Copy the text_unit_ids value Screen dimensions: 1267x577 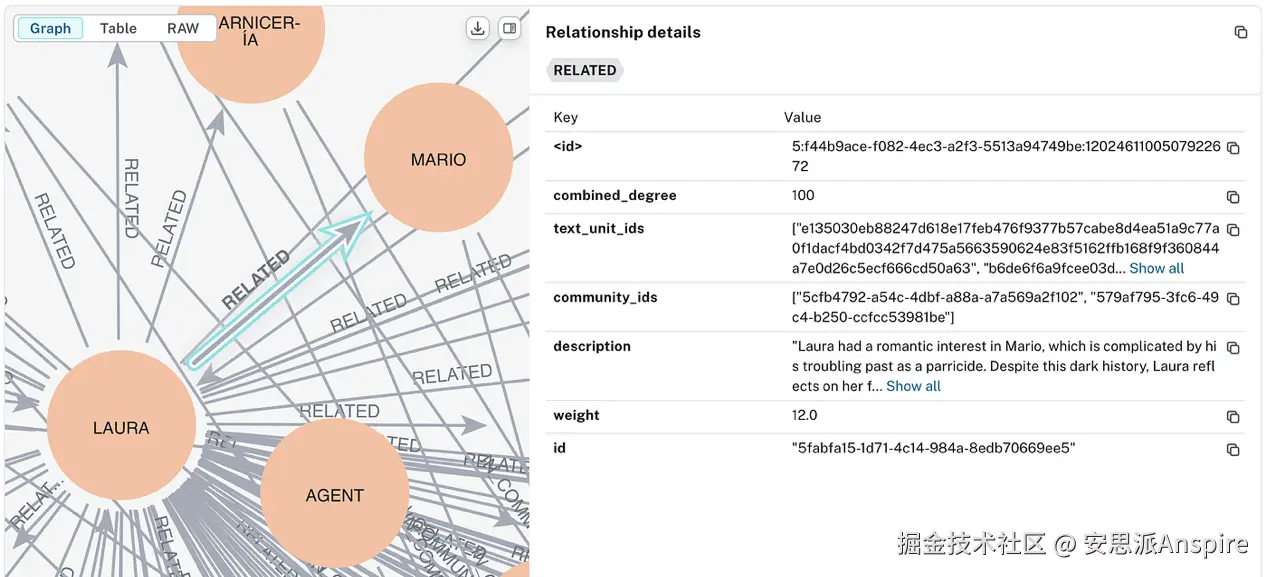tap(1233, 230)
